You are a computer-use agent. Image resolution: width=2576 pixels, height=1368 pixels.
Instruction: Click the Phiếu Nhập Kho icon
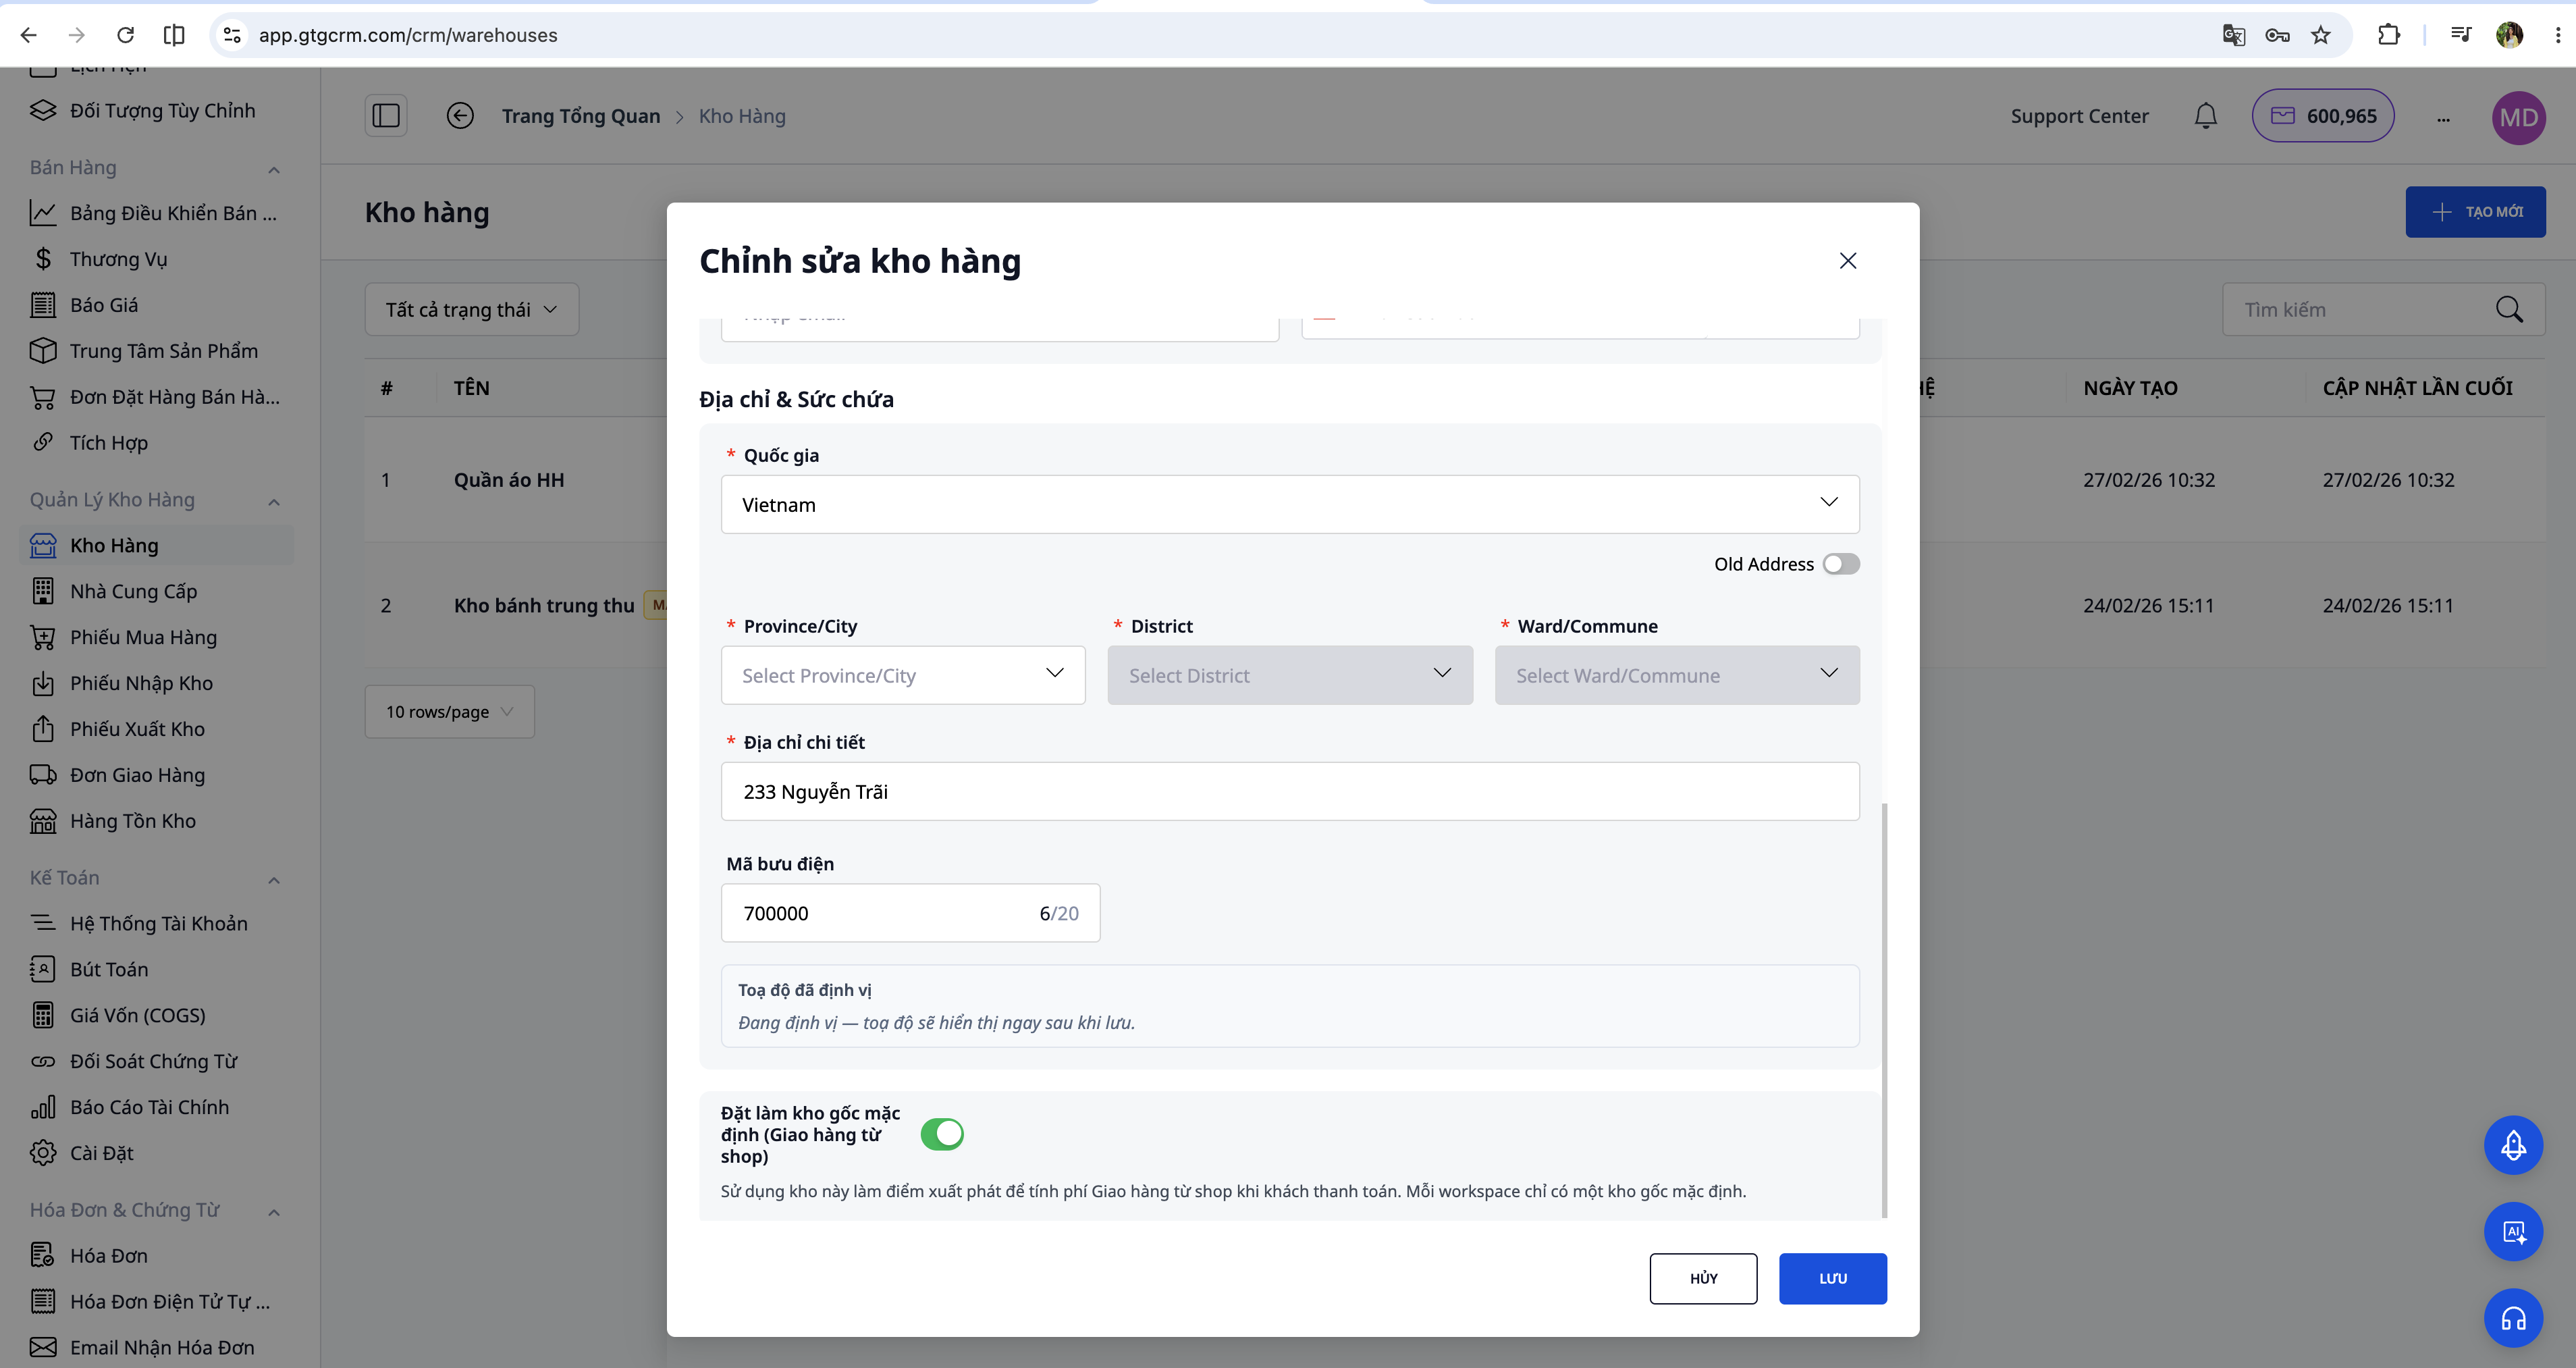[x=43, y=683]
